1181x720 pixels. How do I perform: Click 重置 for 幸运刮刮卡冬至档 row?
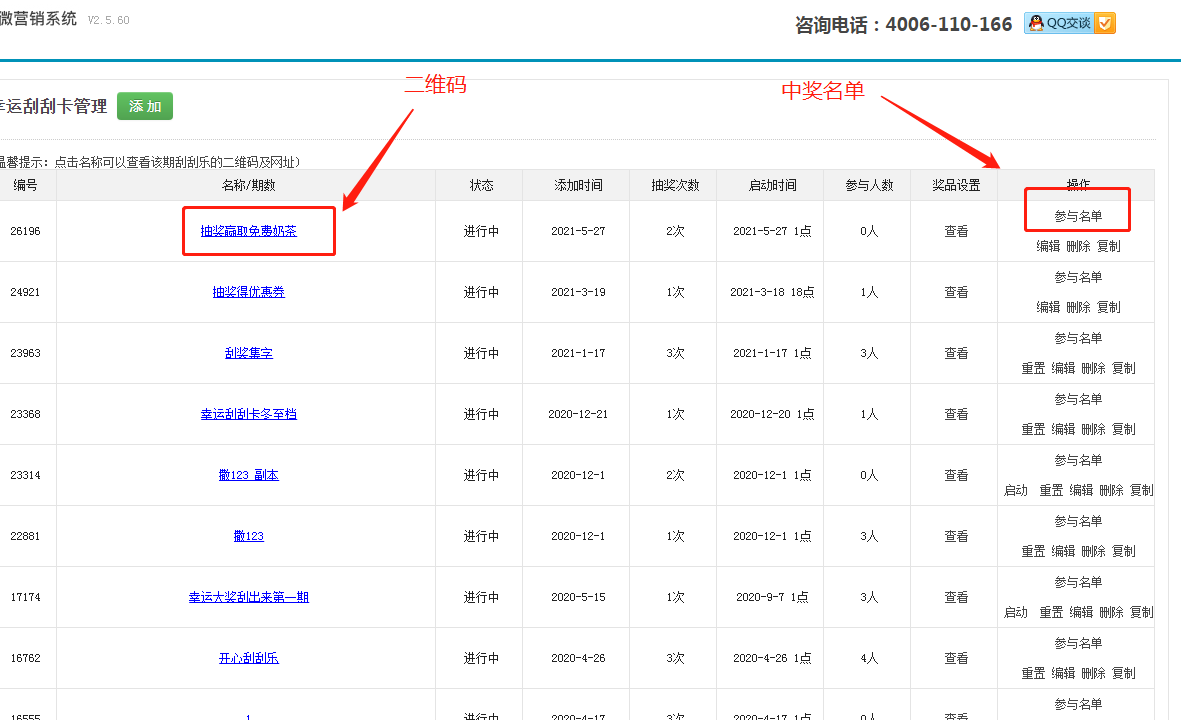1033,429
